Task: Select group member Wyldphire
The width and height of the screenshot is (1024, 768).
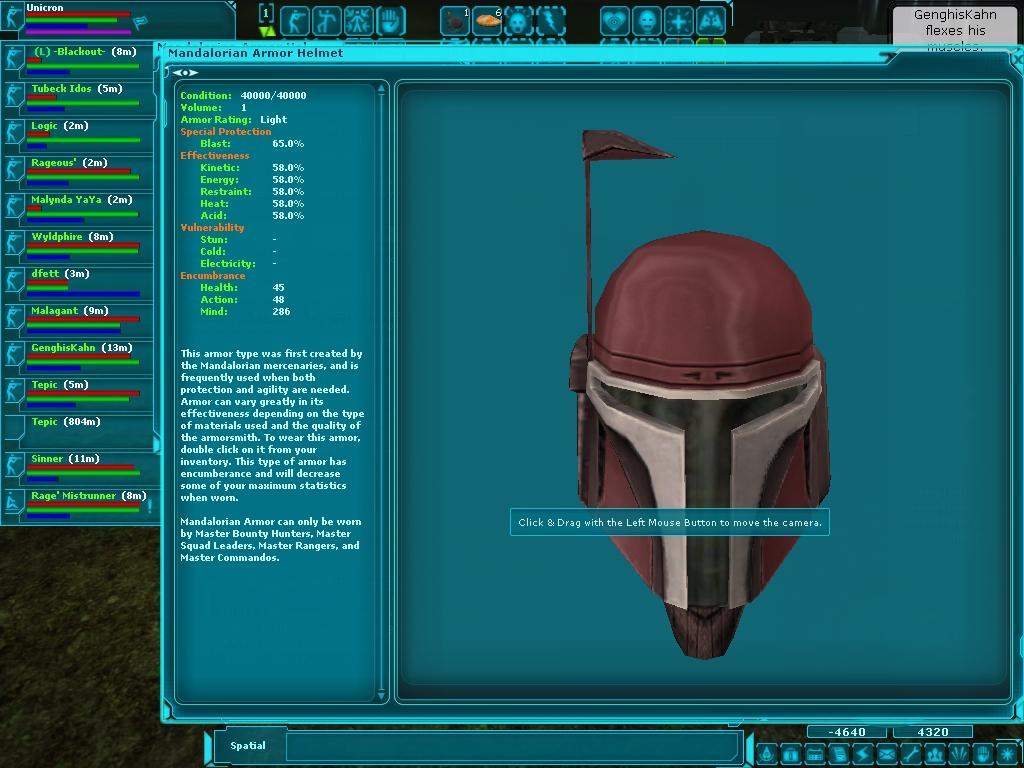Action: 78,246
